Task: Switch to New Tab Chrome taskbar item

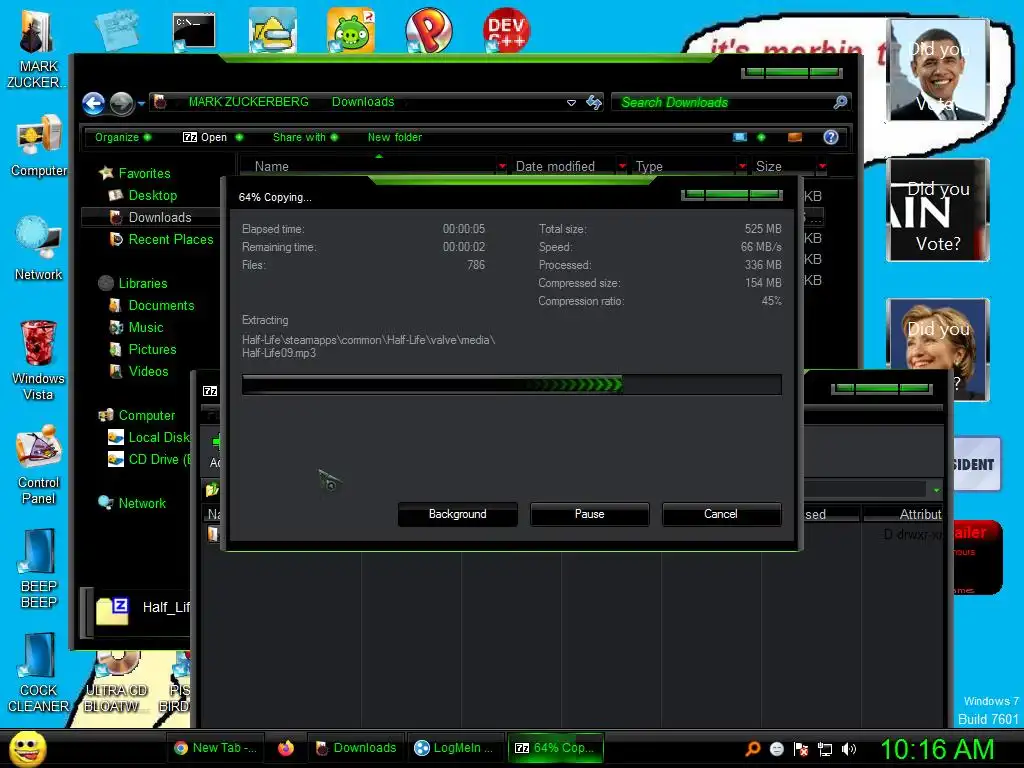Action: pos(215,748)
